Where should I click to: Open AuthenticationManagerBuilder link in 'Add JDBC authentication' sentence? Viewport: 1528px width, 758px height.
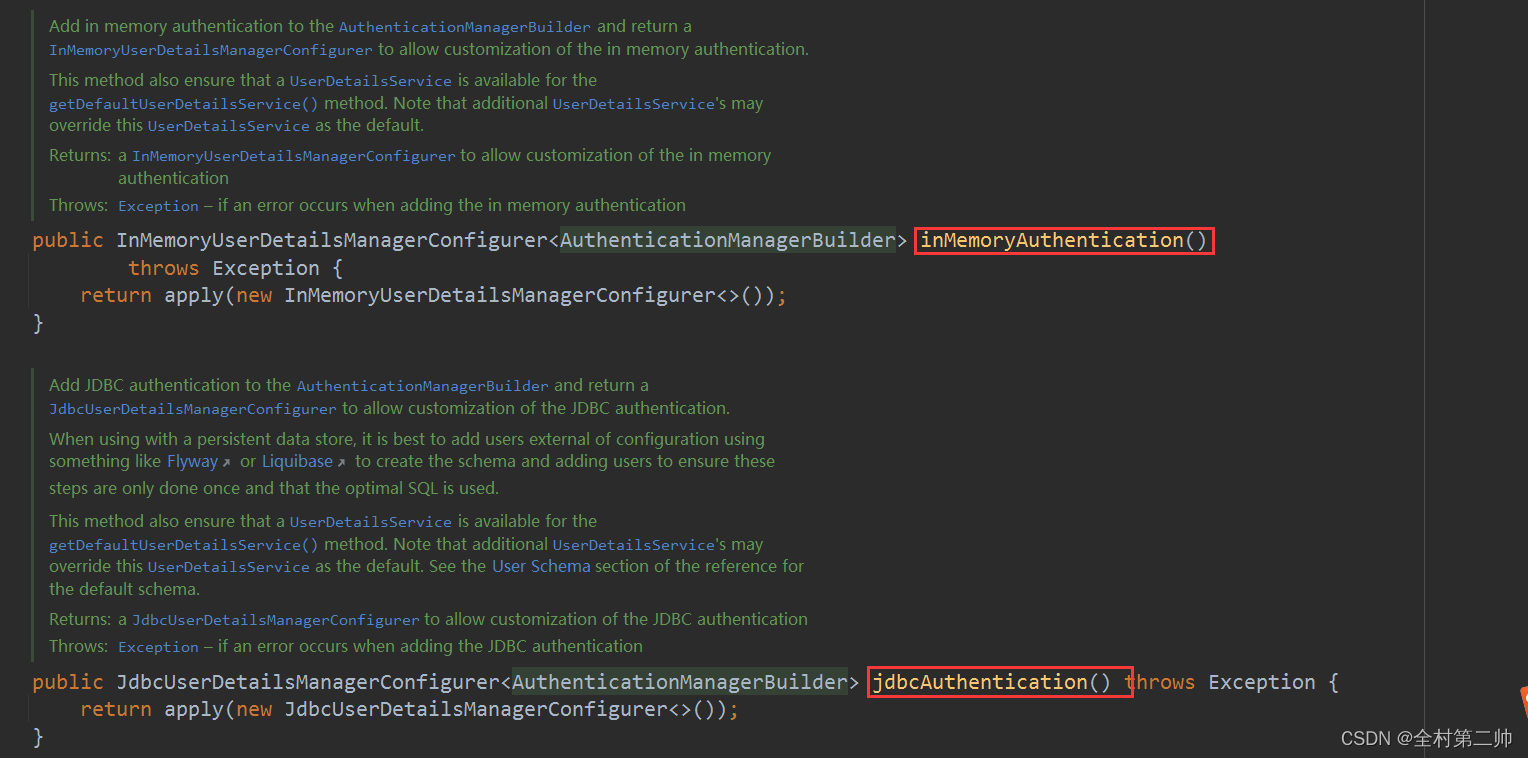click(x=423, y=386)
